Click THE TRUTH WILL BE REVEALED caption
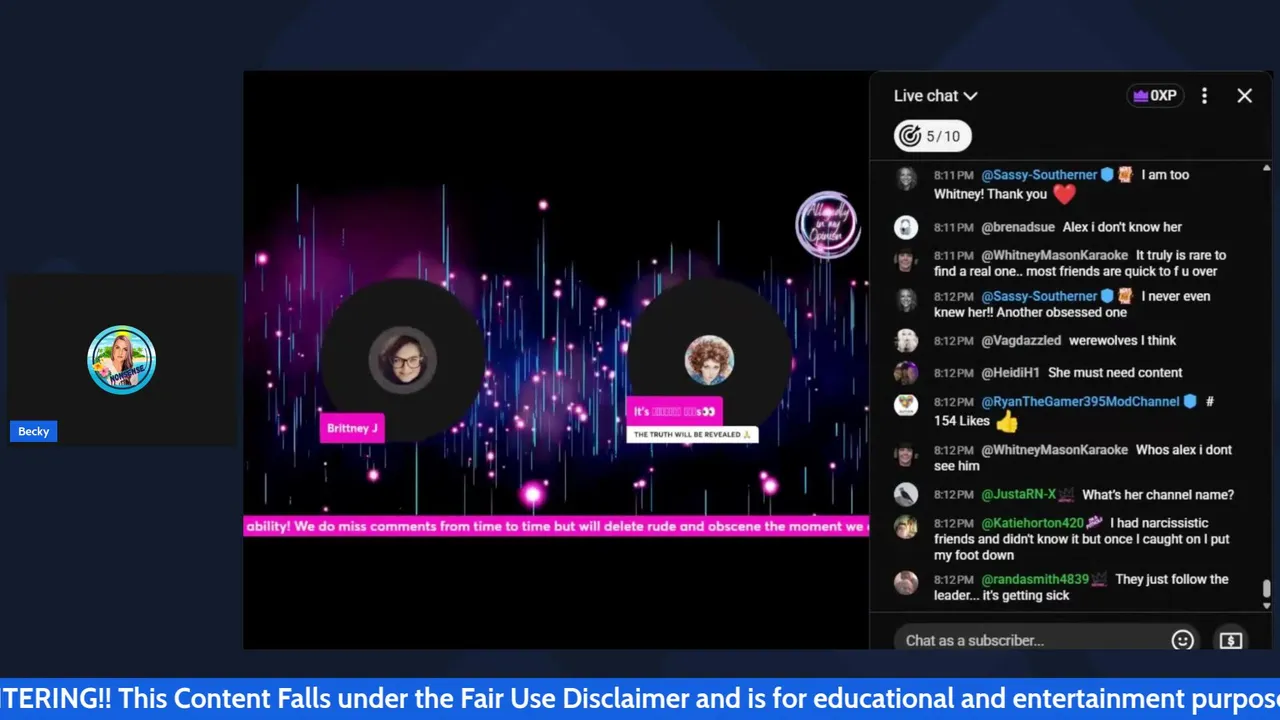This screenshot has height=720, width=1280. pos(692,435)
